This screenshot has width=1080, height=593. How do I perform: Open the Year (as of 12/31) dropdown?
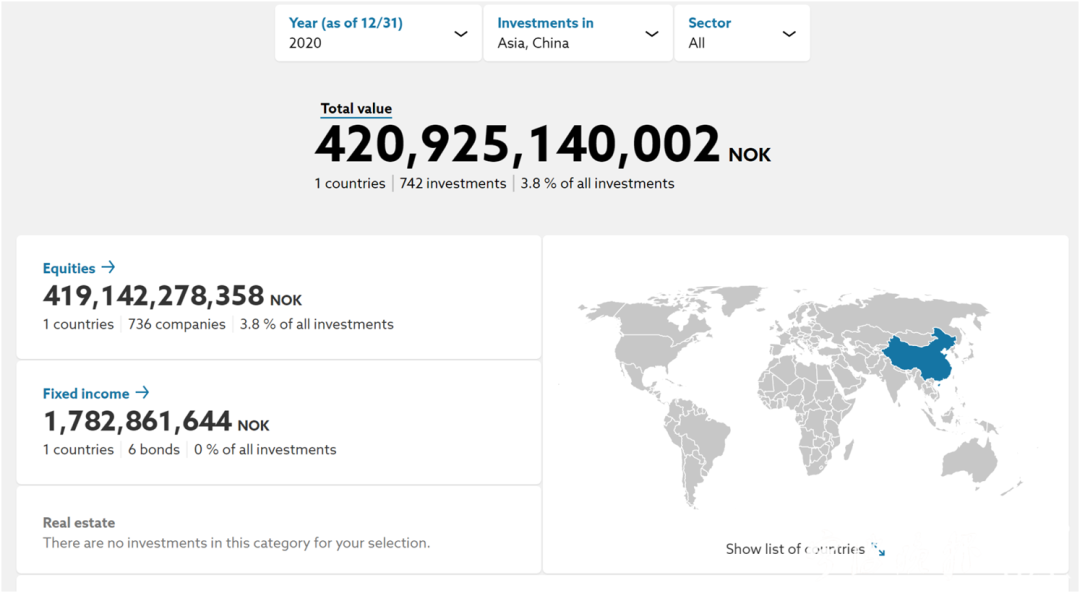point(378,33)
